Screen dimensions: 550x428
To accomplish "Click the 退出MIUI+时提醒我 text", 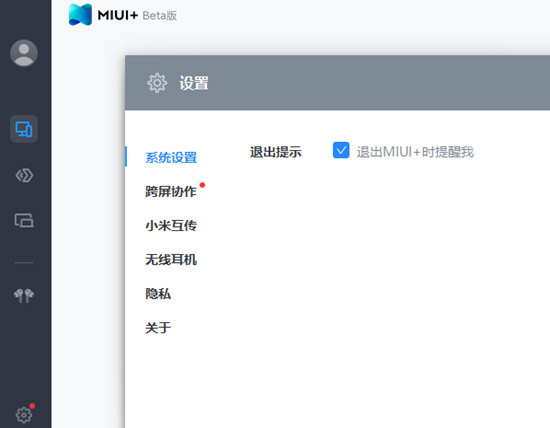I will [x=415, y=152].
